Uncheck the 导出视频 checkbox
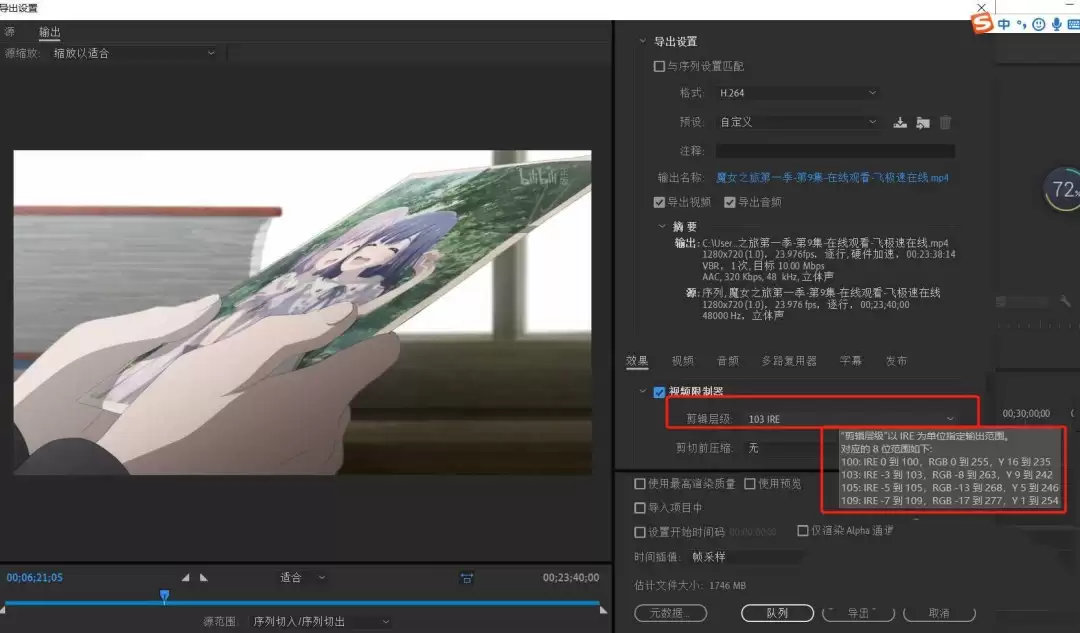 [659, 202]
